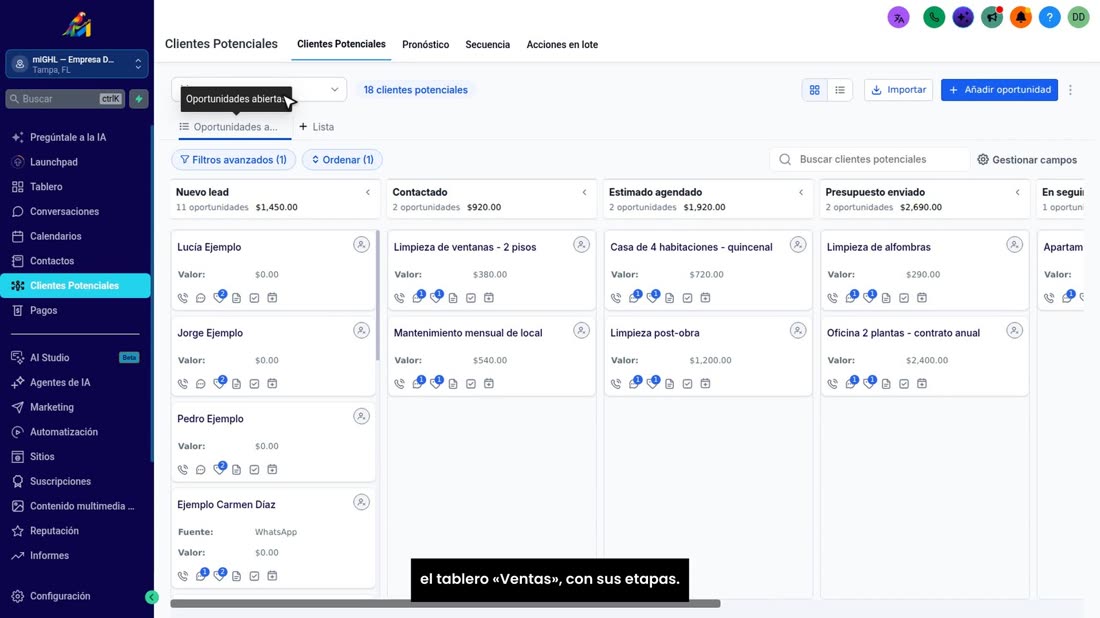Click Añadir oportunidad button
Screen dimensions: 1100x618
pyautogui.click(x=999, y=90)
